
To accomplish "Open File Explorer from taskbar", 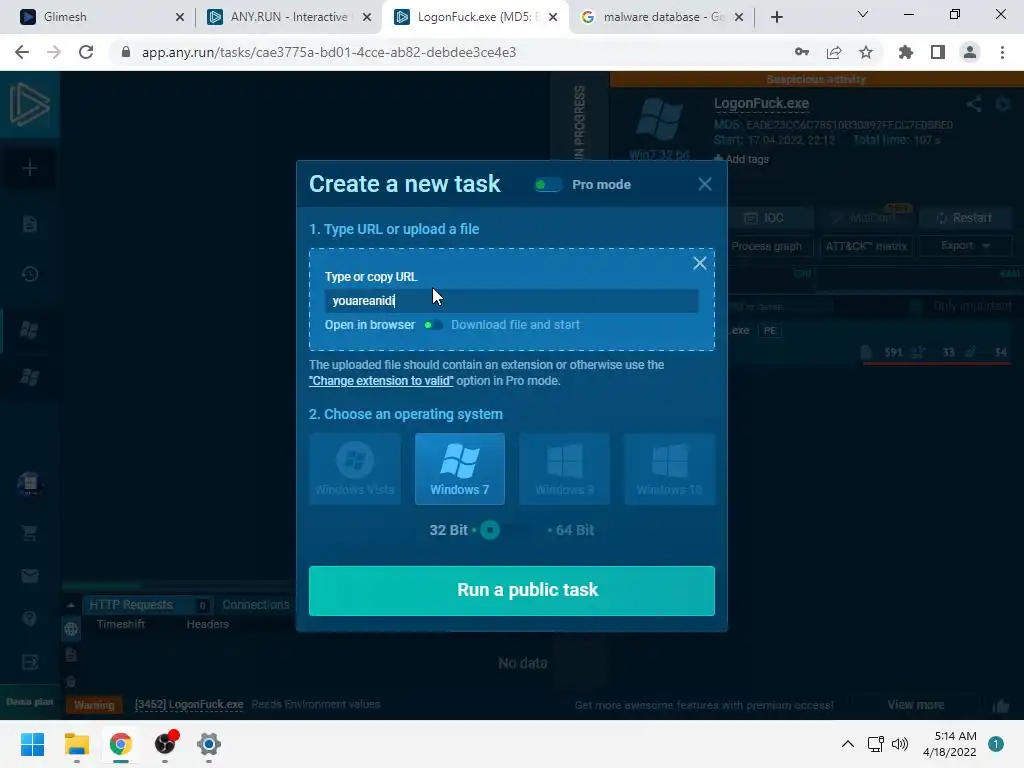I will [76, 744].
